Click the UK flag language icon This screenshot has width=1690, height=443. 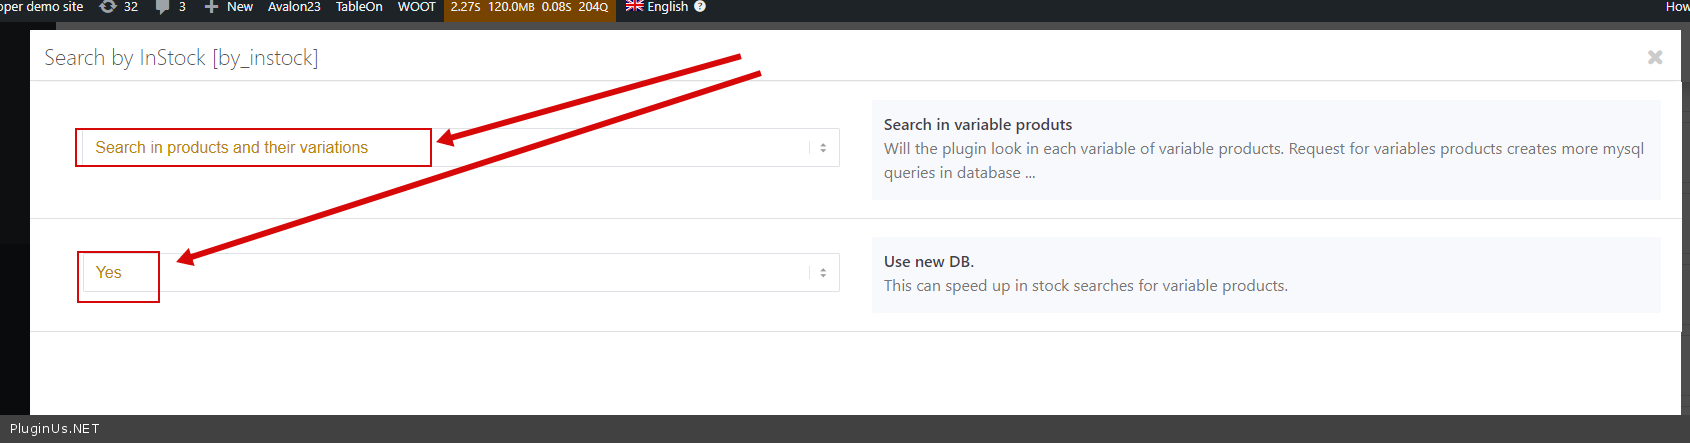(x=634, y=6)
